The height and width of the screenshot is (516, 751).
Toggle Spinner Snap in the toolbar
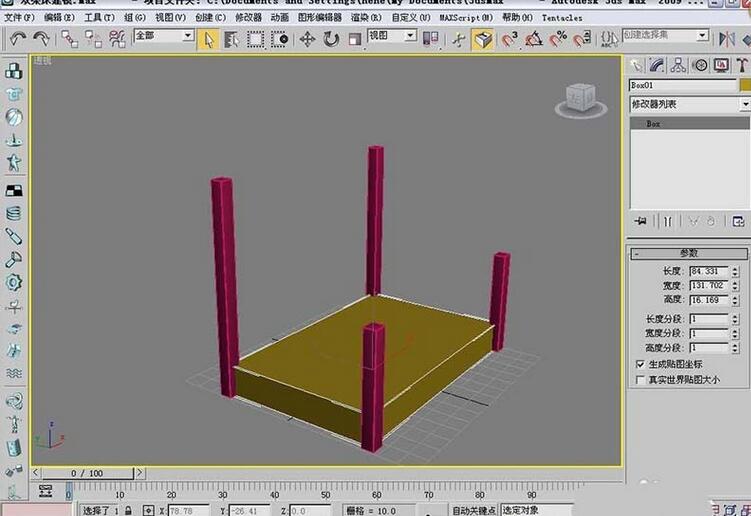(x=582, y=39)
